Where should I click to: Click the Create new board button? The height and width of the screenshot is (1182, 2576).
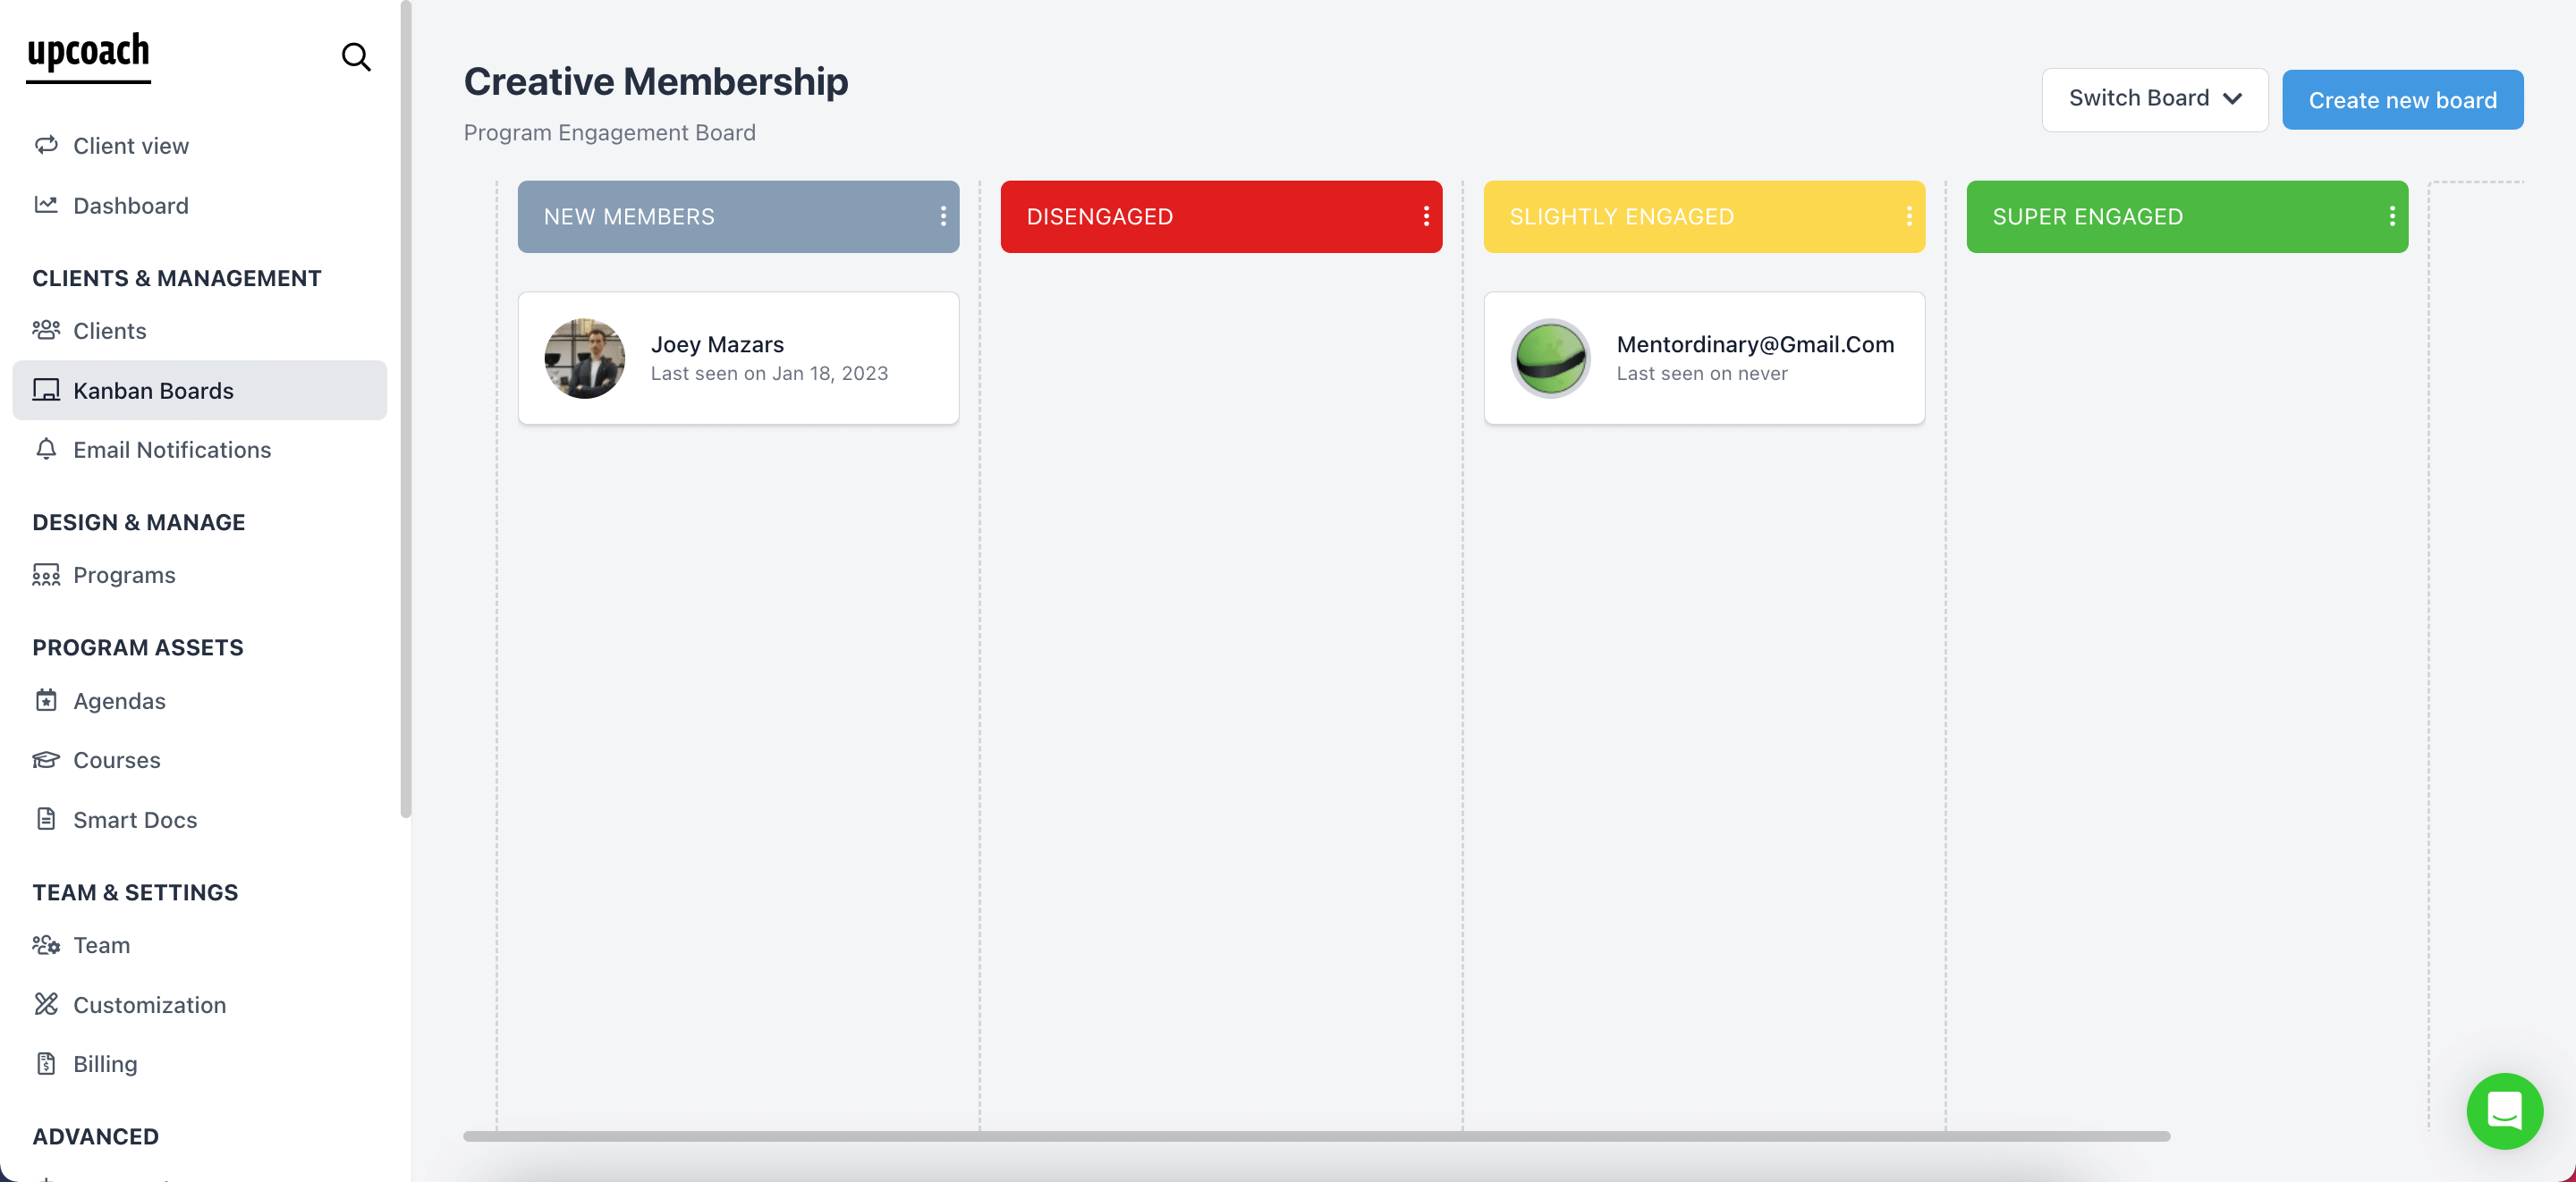(x=2403, y=99)
